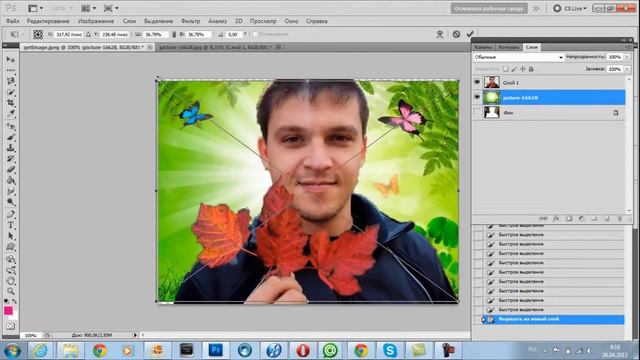
Task: Delete layer using the trash icon
Action: (619, 219)
